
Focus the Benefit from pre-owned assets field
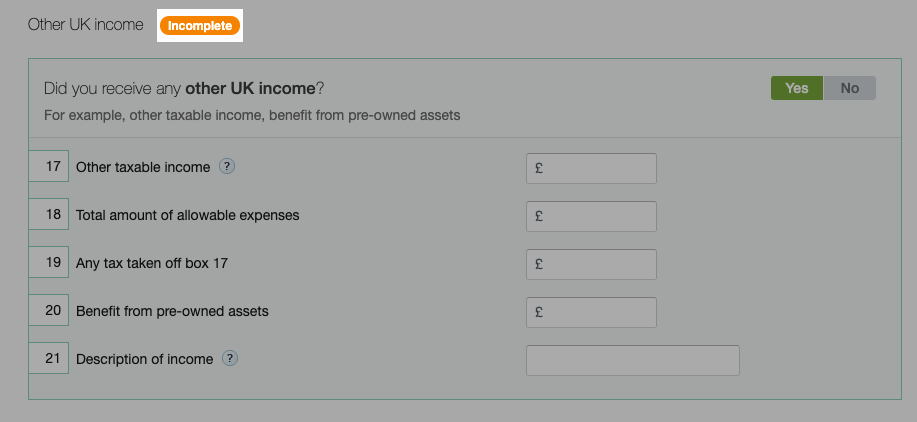tap(591, 312)
